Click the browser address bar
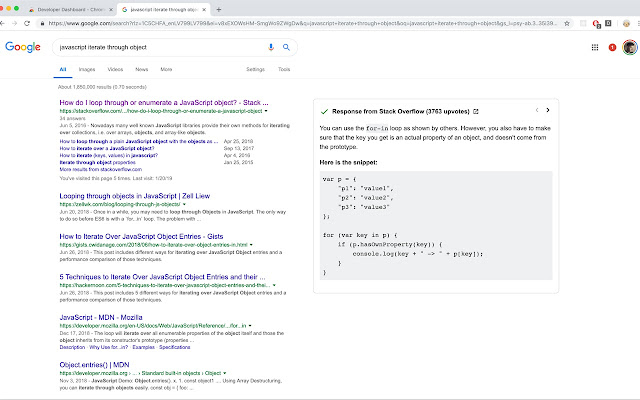Viewport: 640px width, 400px height. click(x=302, y=23)
